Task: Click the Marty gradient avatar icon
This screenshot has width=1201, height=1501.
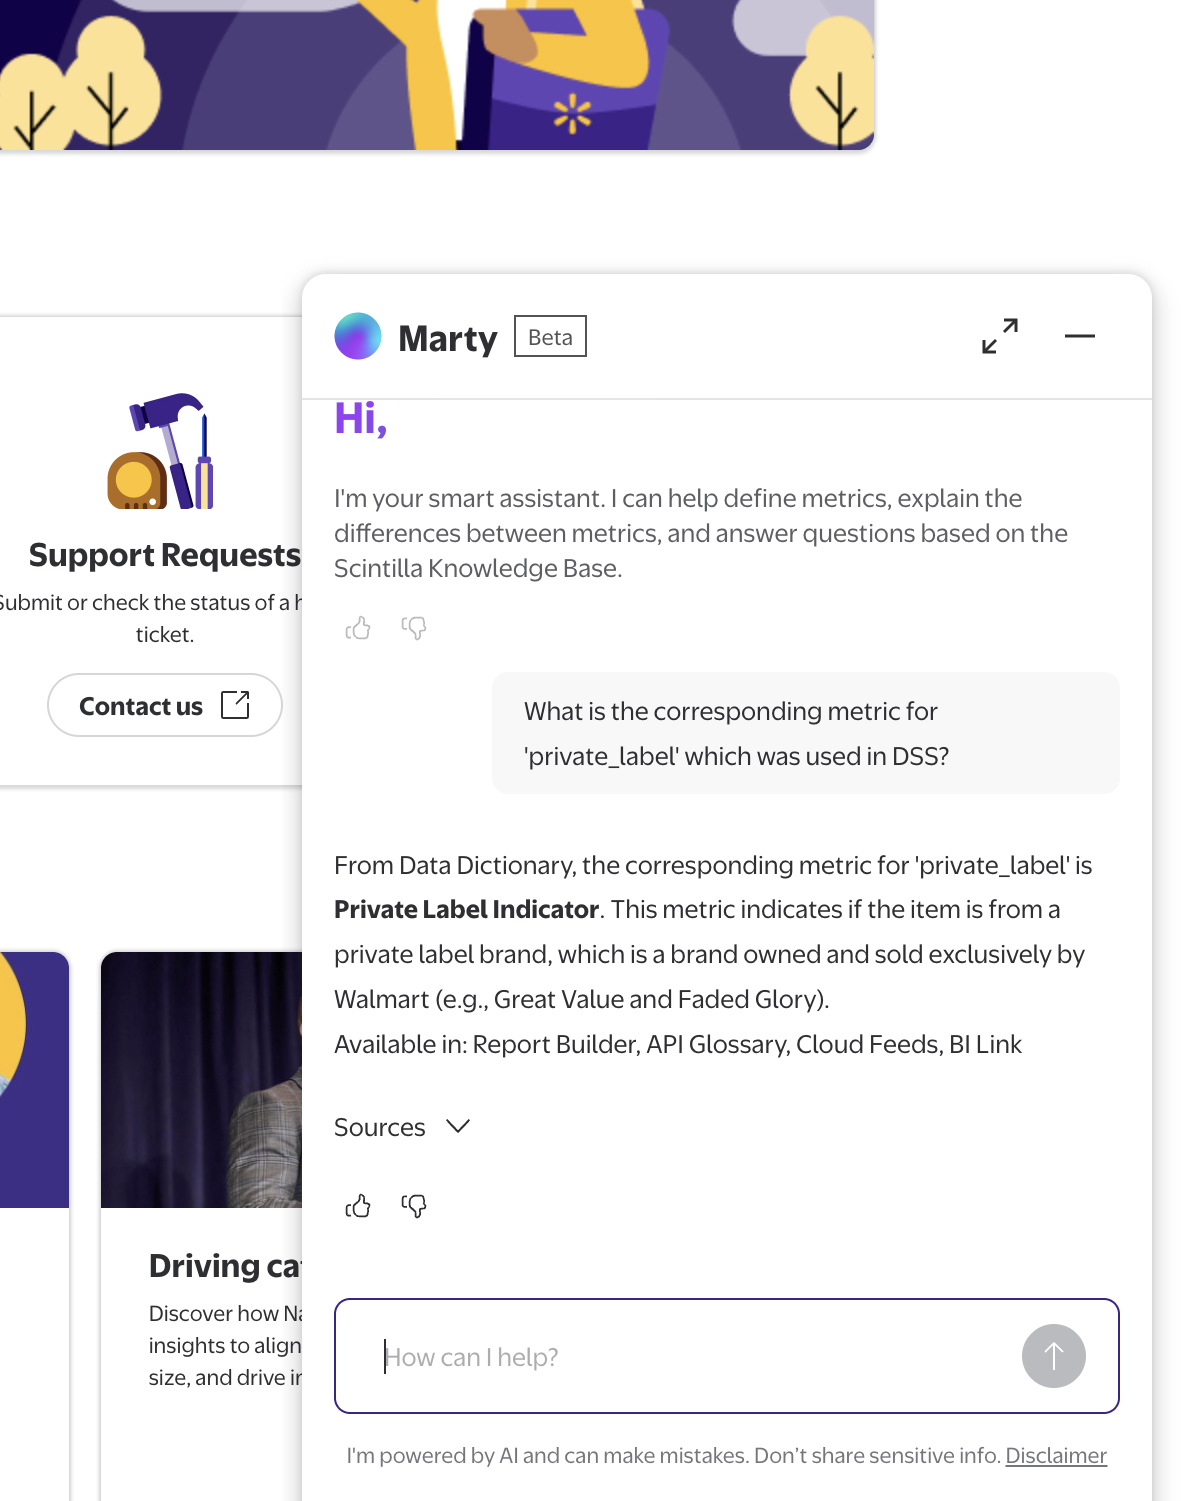Action: (x=358, y=336)
